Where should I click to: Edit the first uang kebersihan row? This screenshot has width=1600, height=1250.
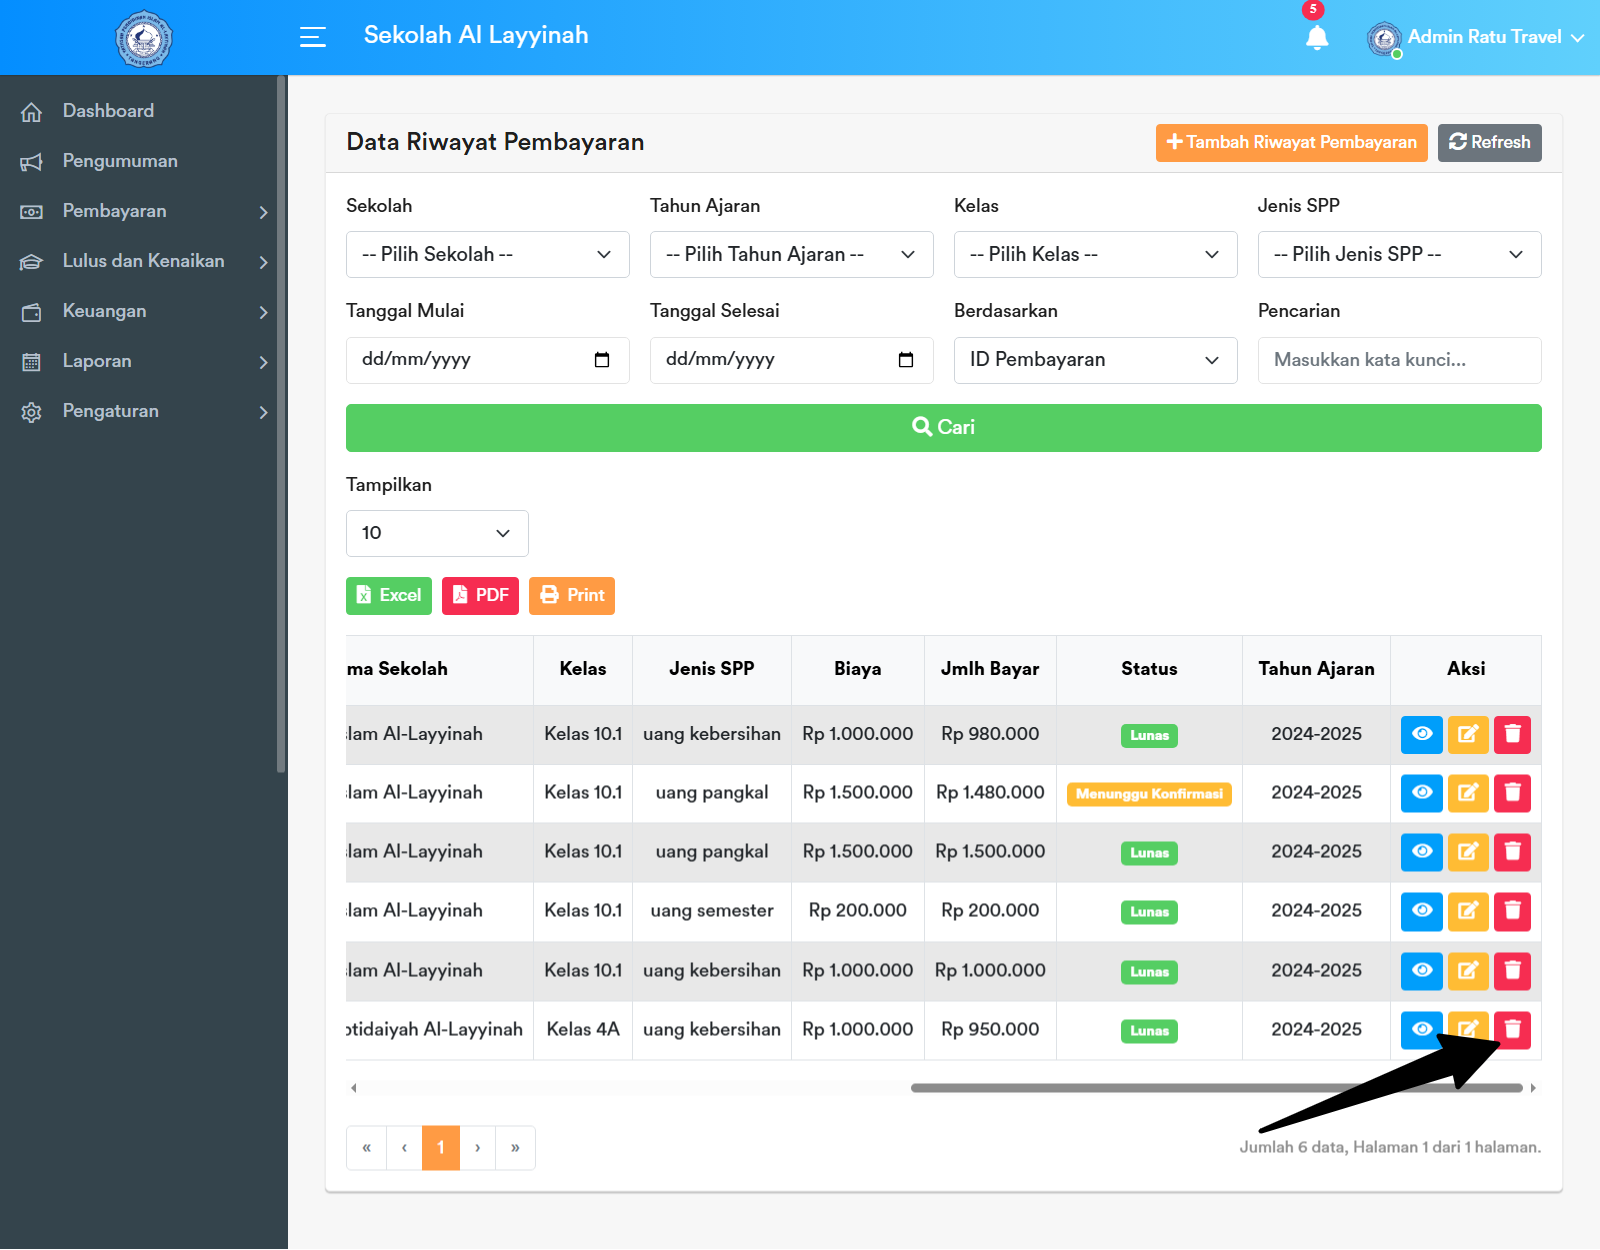(x=1467, y=734)
